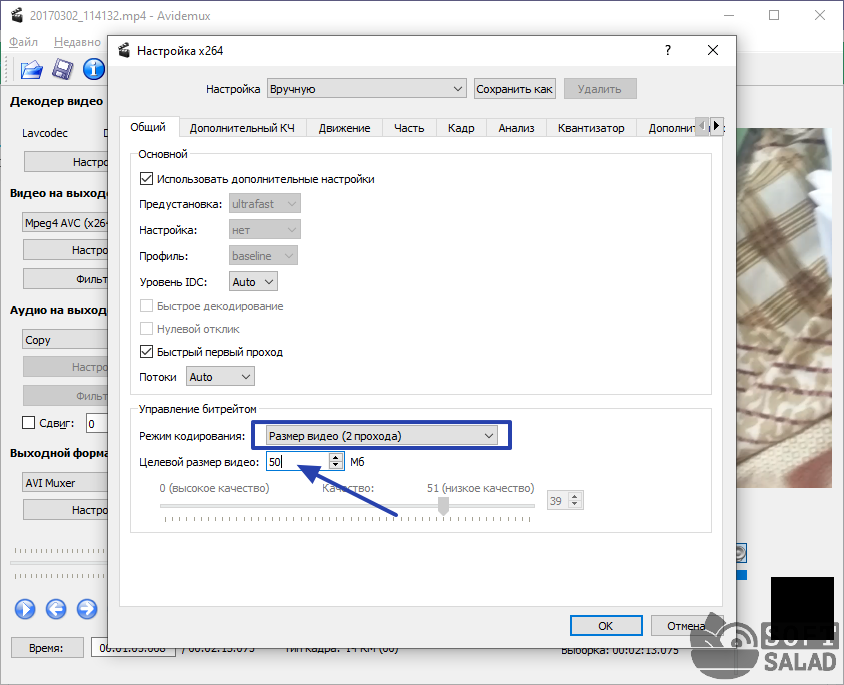Open the Настройка preset dropdown (Вручную)
This screenshot has height=685, width=844.
(x=367, y=89)
